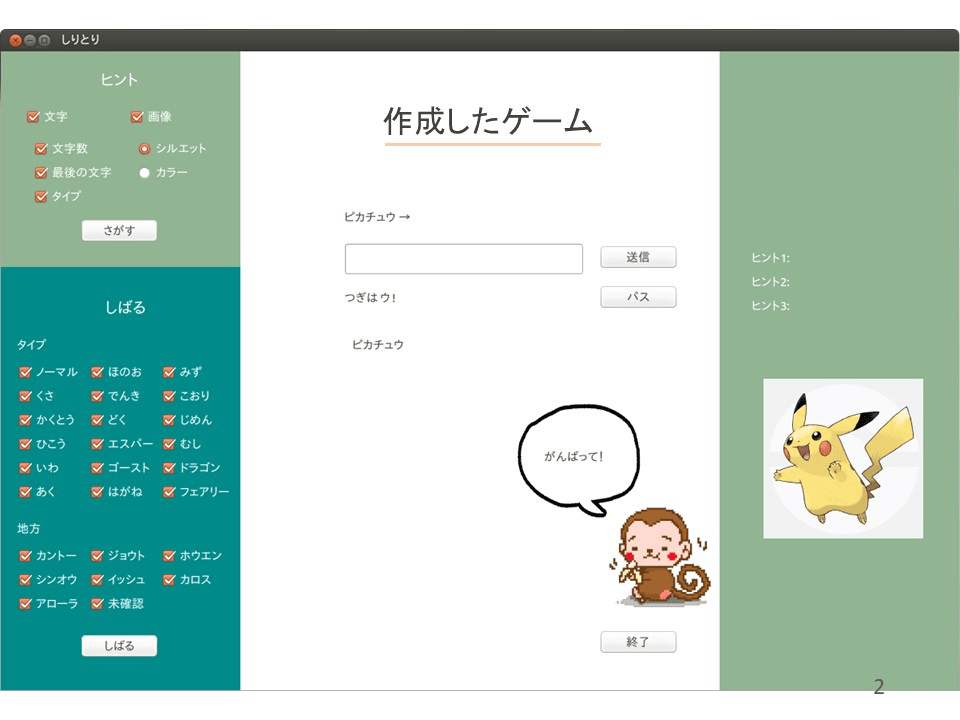Disable the アローラ region checkbox
Image resolution: width=960 pixels, height=720 pixels.
click(25, 604)
